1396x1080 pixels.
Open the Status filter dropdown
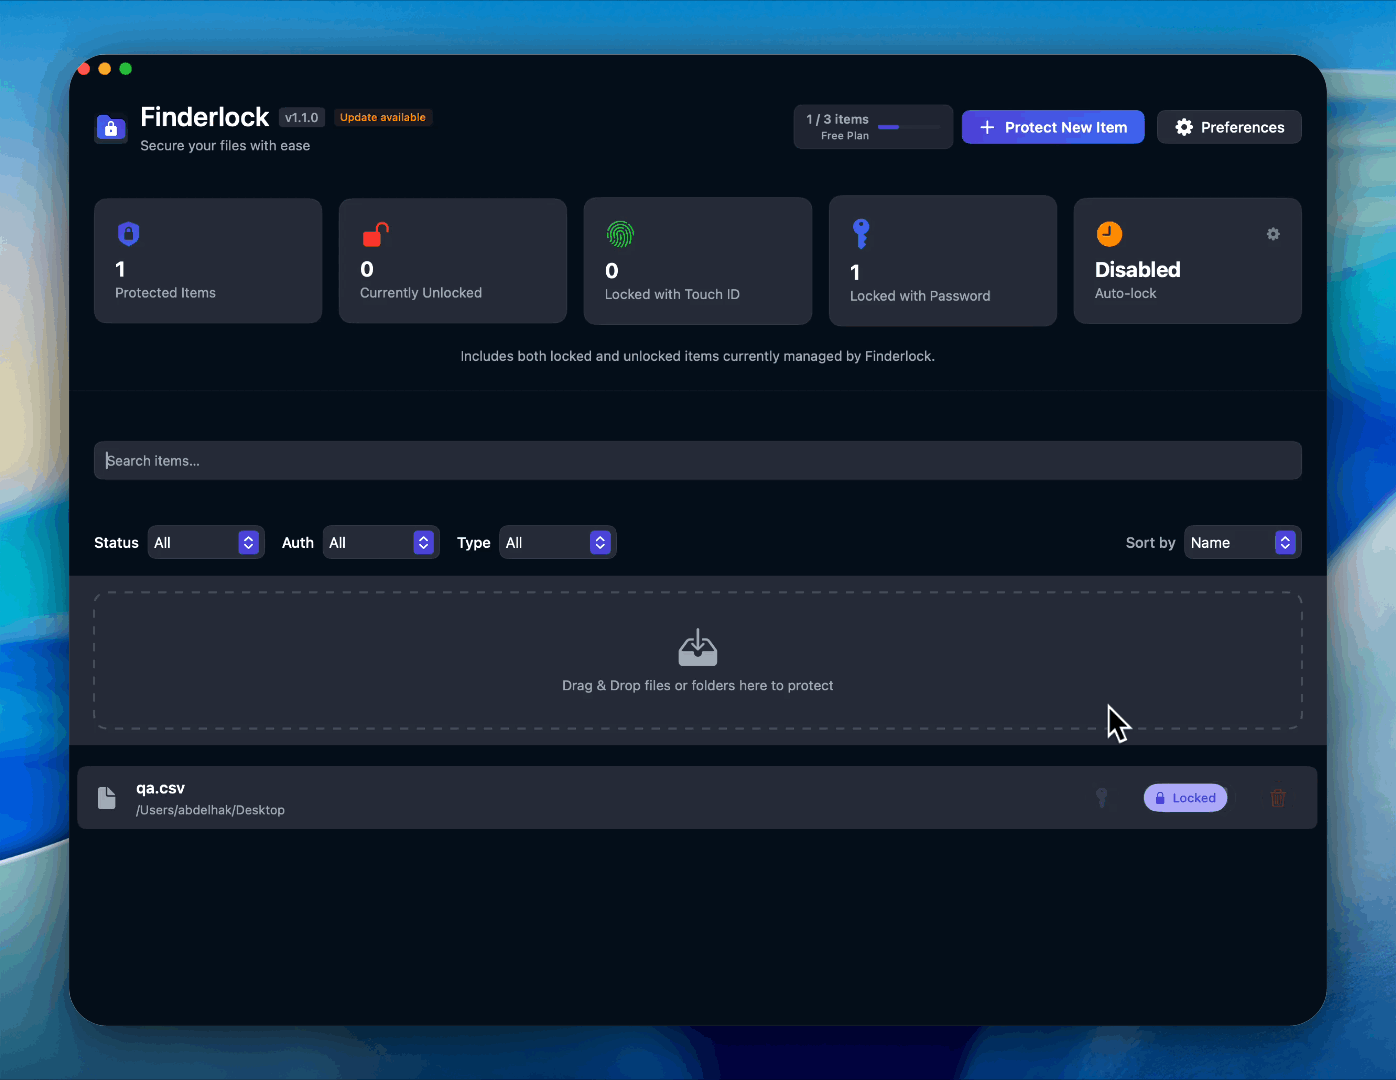tap(206, 542)
